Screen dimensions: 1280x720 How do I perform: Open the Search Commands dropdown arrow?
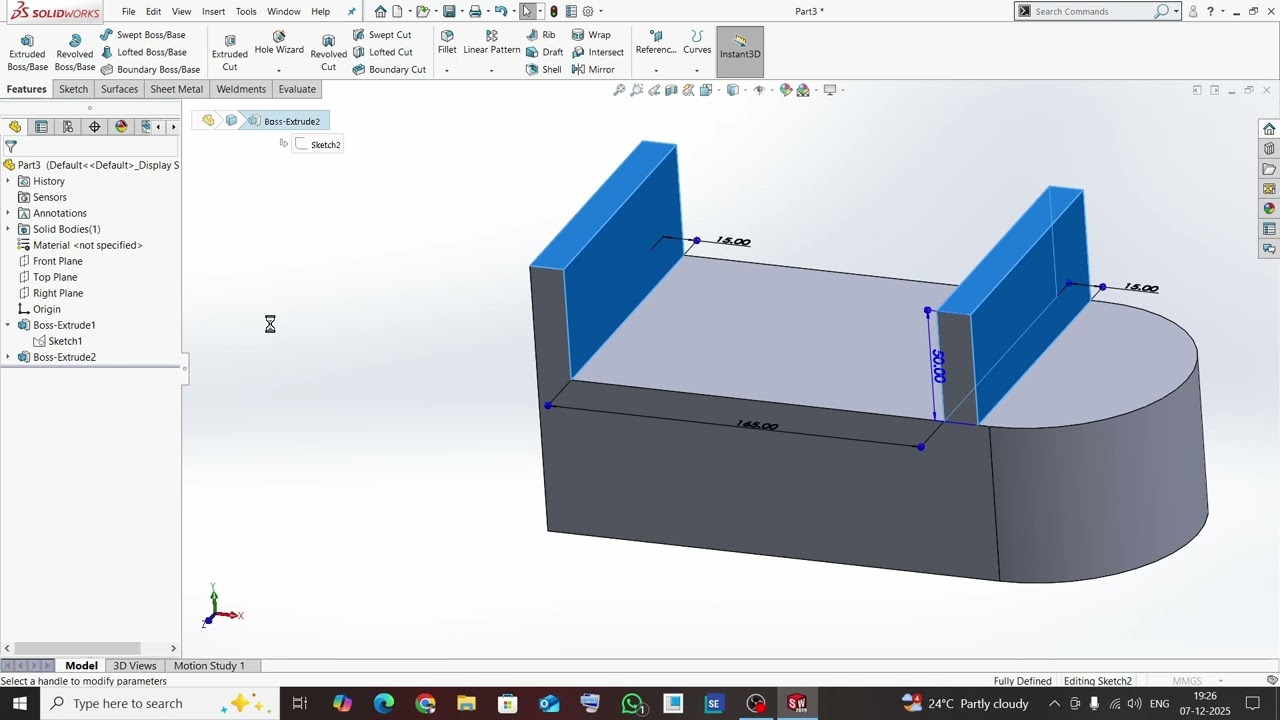pos(1176,11)
